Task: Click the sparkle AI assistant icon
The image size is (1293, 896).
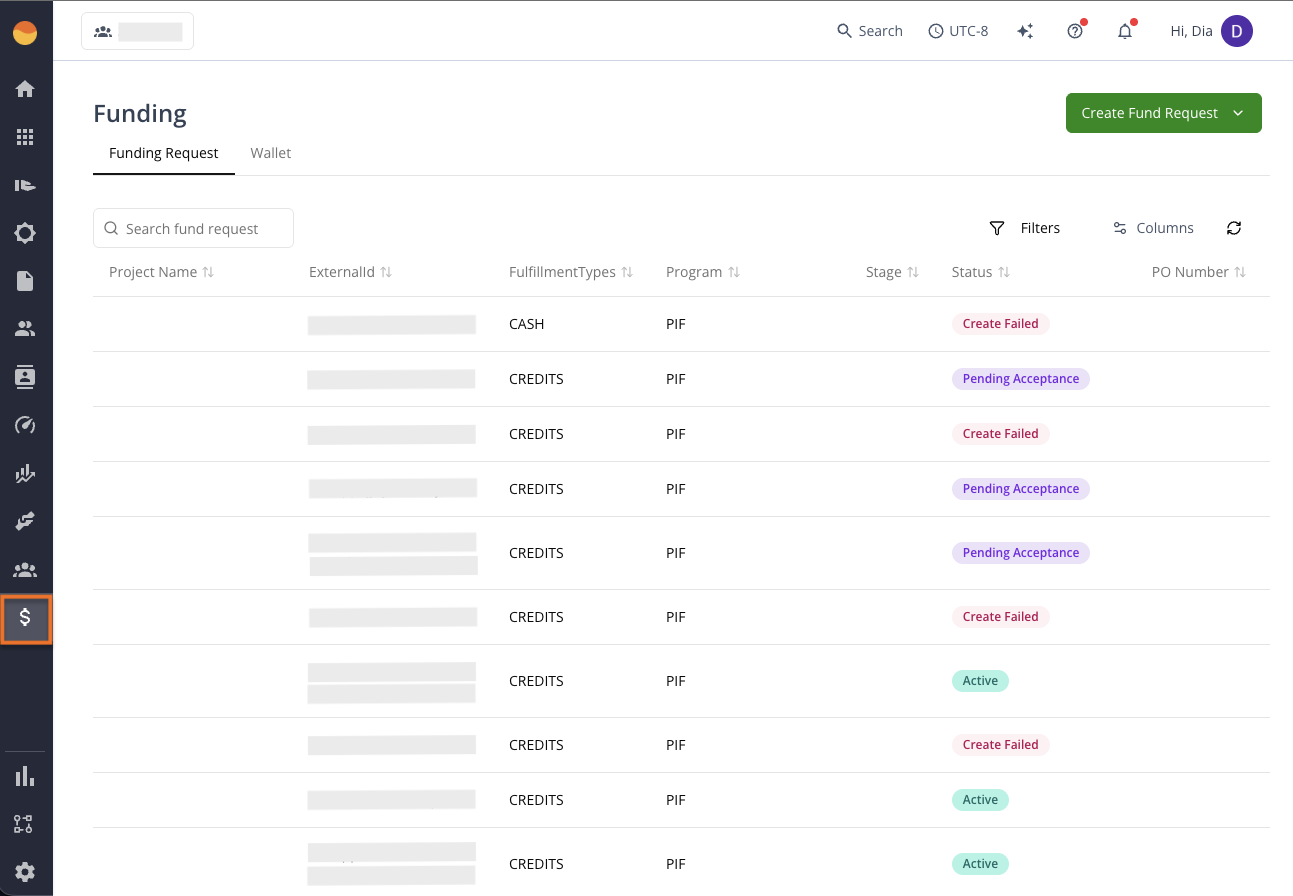Action: (x=1025, y=31)
